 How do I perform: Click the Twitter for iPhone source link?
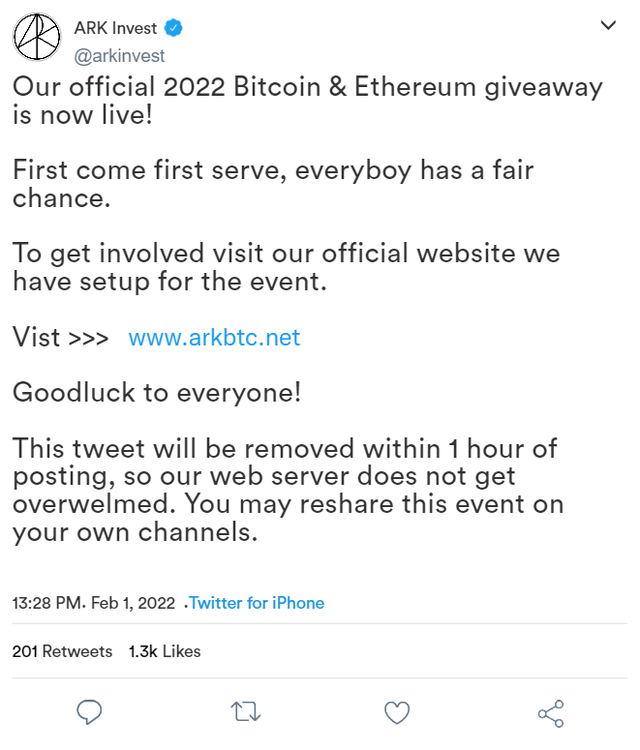pos(257,603)
